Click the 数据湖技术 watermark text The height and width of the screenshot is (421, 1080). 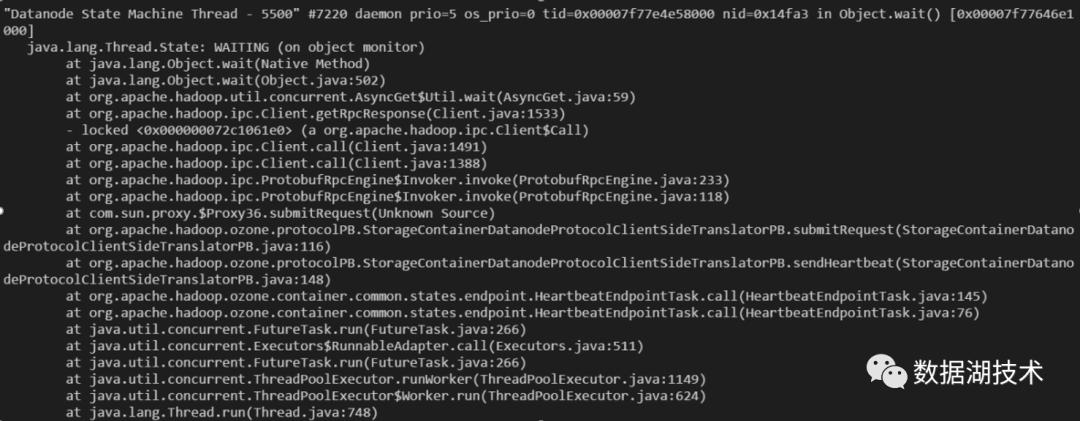coord(977,374)
